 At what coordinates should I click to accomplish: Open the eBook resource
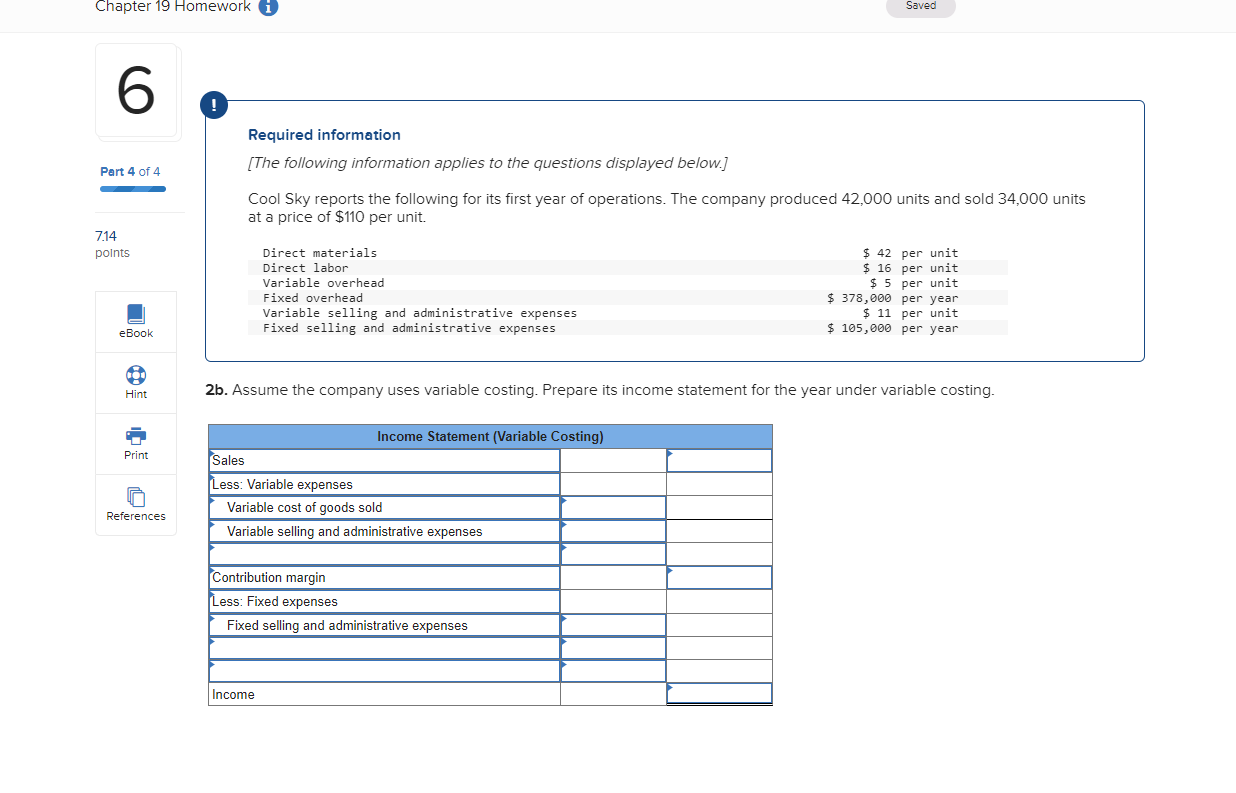tap(136, 322)
